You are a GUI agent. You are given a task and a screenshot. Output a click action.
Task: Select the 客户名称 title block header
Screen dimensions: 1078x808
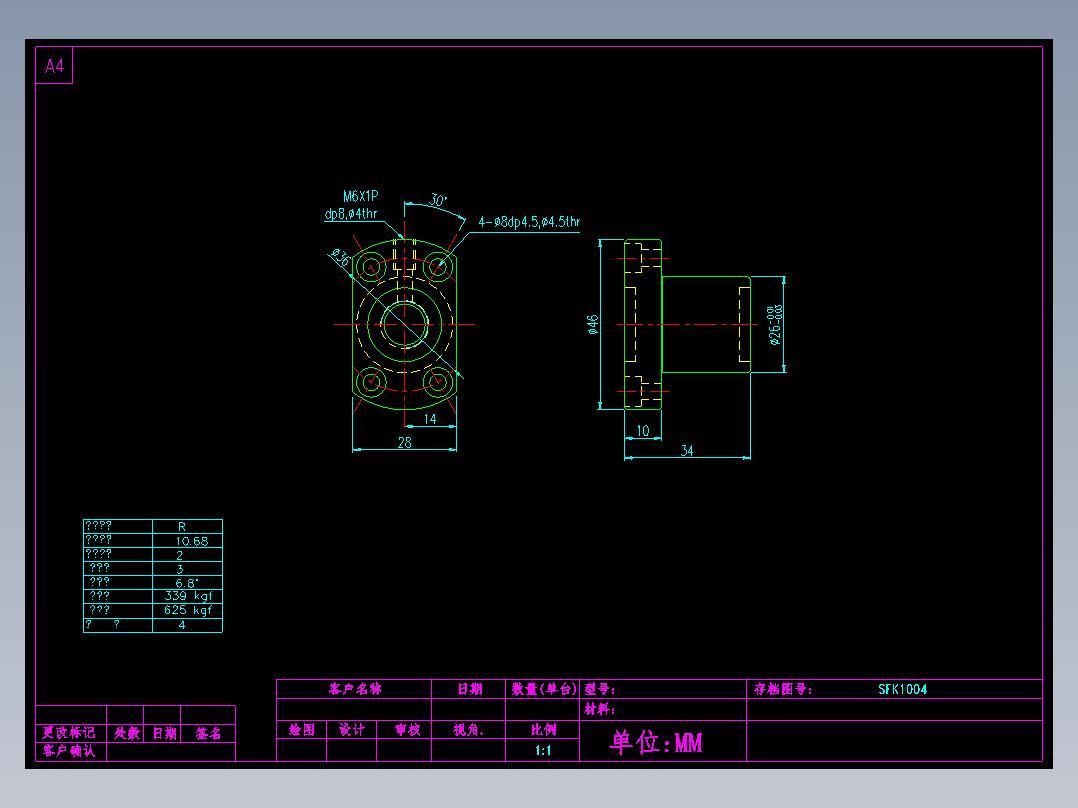pyautogui.click(x=355, y=689)
